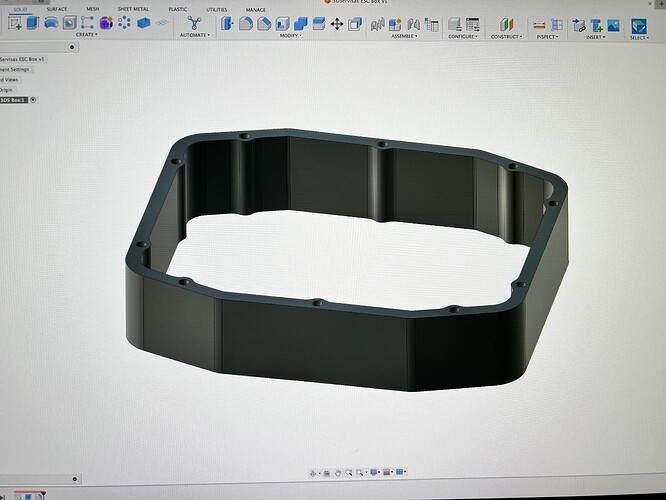666x500 pixels.
Task: Click the Select tool icon
Action: pyautogui.click(x=638, y=26)
